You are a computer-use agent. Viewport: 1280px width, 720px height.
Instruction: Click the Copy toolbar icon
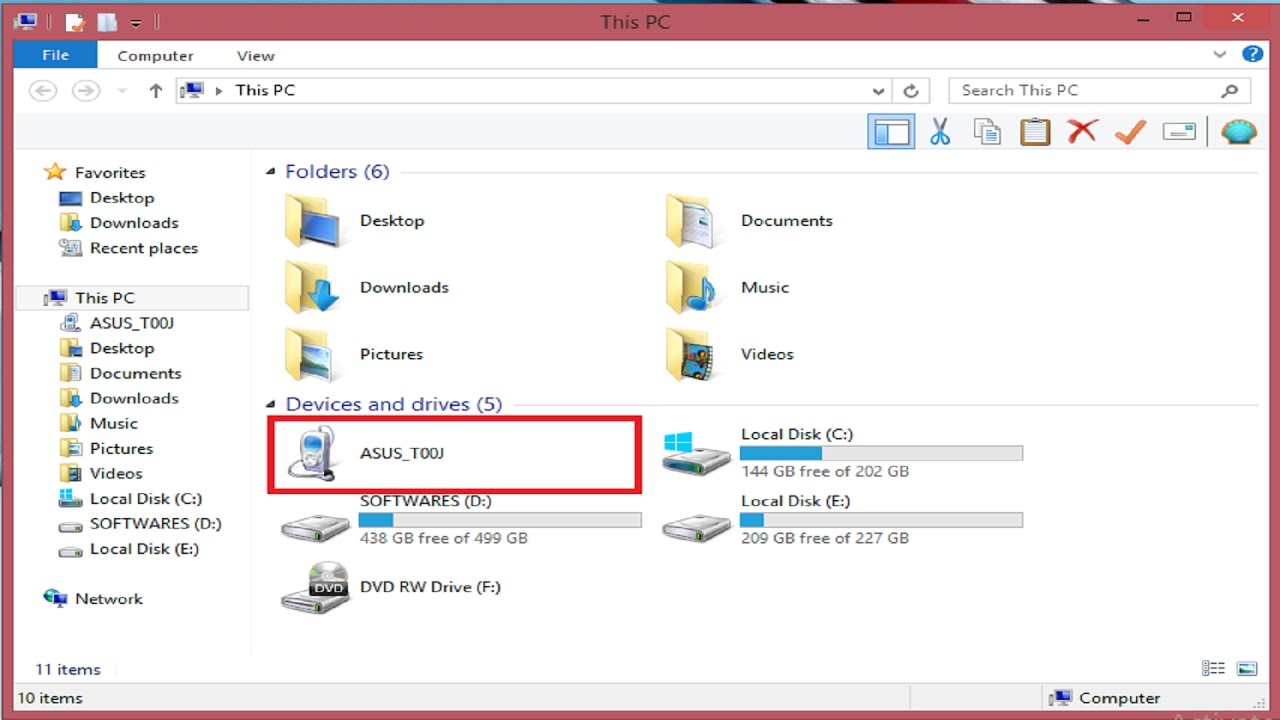click(x=987, y=131)
